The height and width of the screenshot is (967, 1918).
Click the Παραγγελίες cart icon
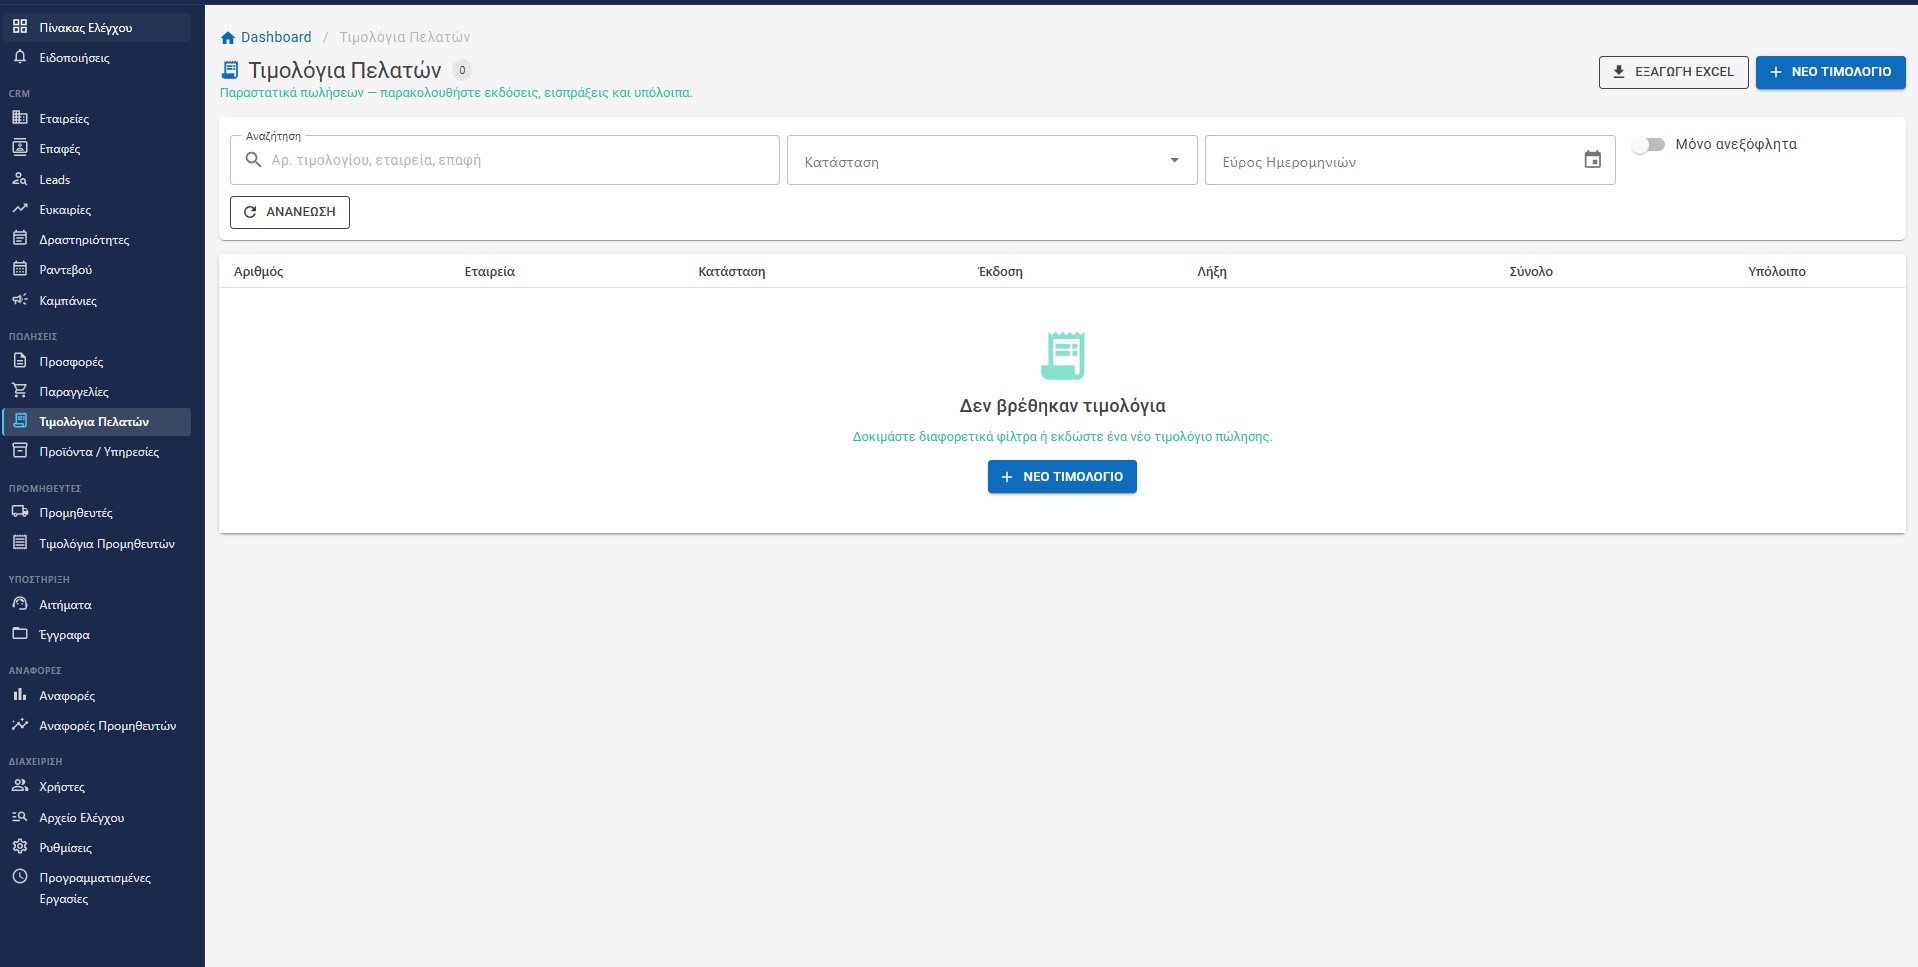click(x=20, y=391)
